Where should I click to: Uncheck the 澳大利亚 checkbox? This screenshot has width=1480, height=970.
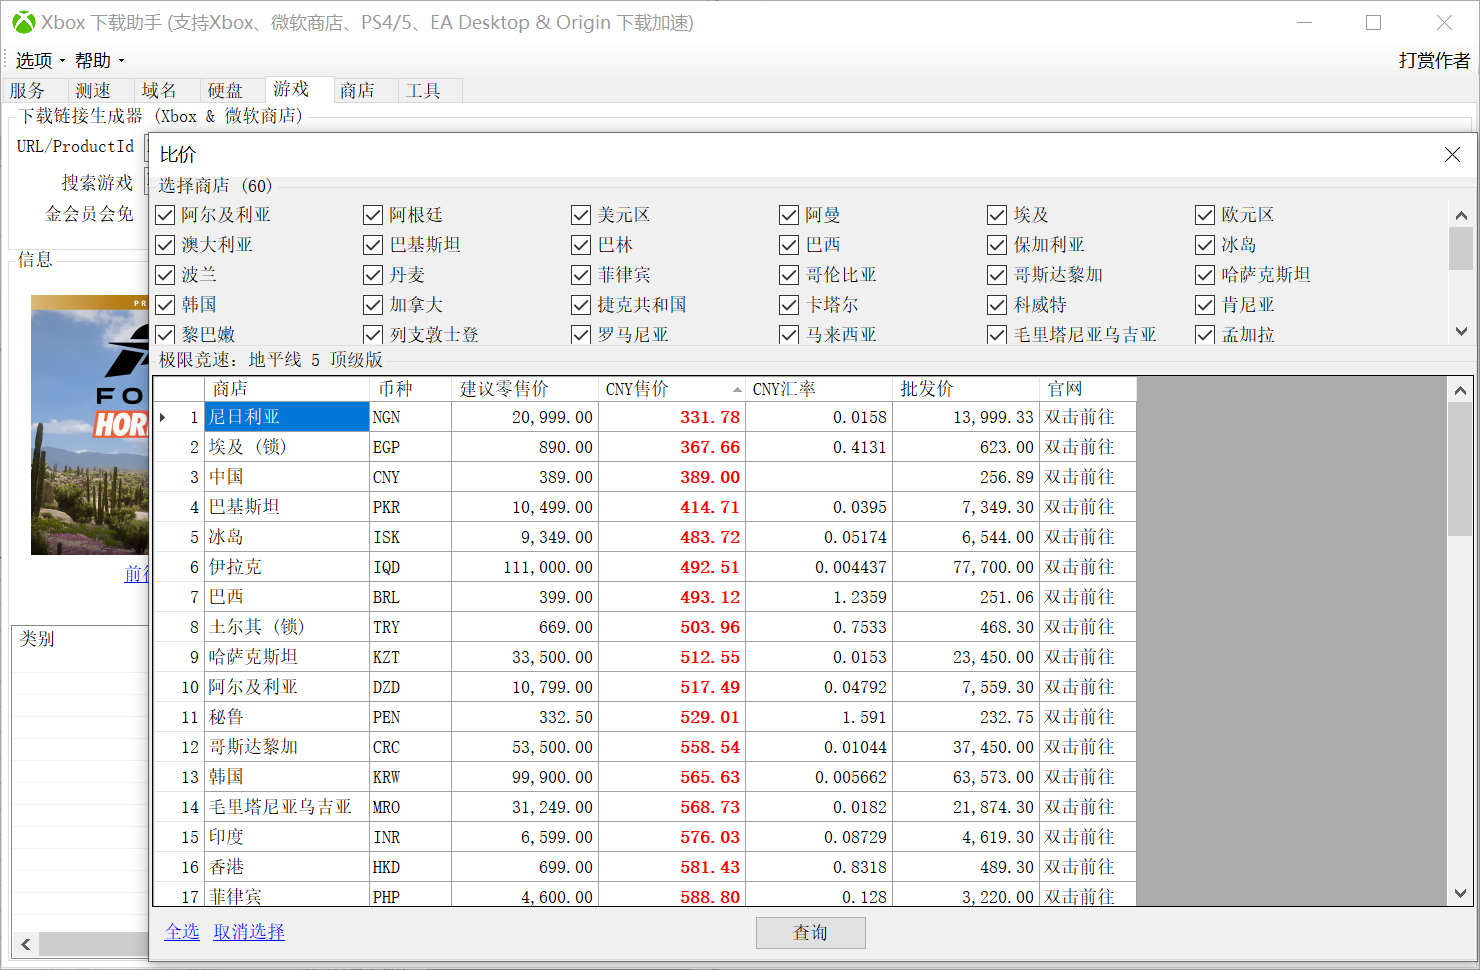click(165, 245)
